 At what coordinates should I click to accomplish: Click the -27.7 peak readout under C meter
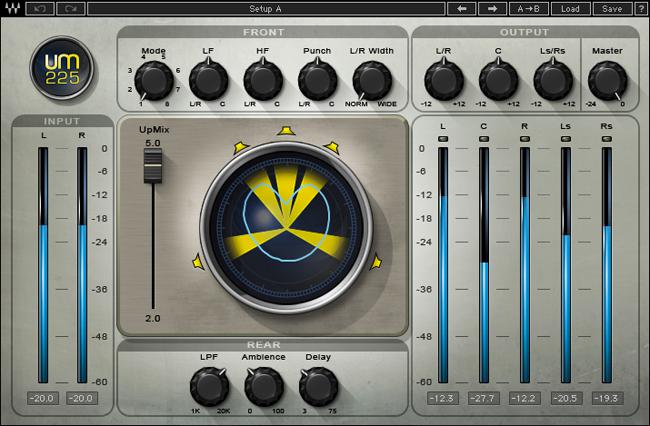(484, 400)
